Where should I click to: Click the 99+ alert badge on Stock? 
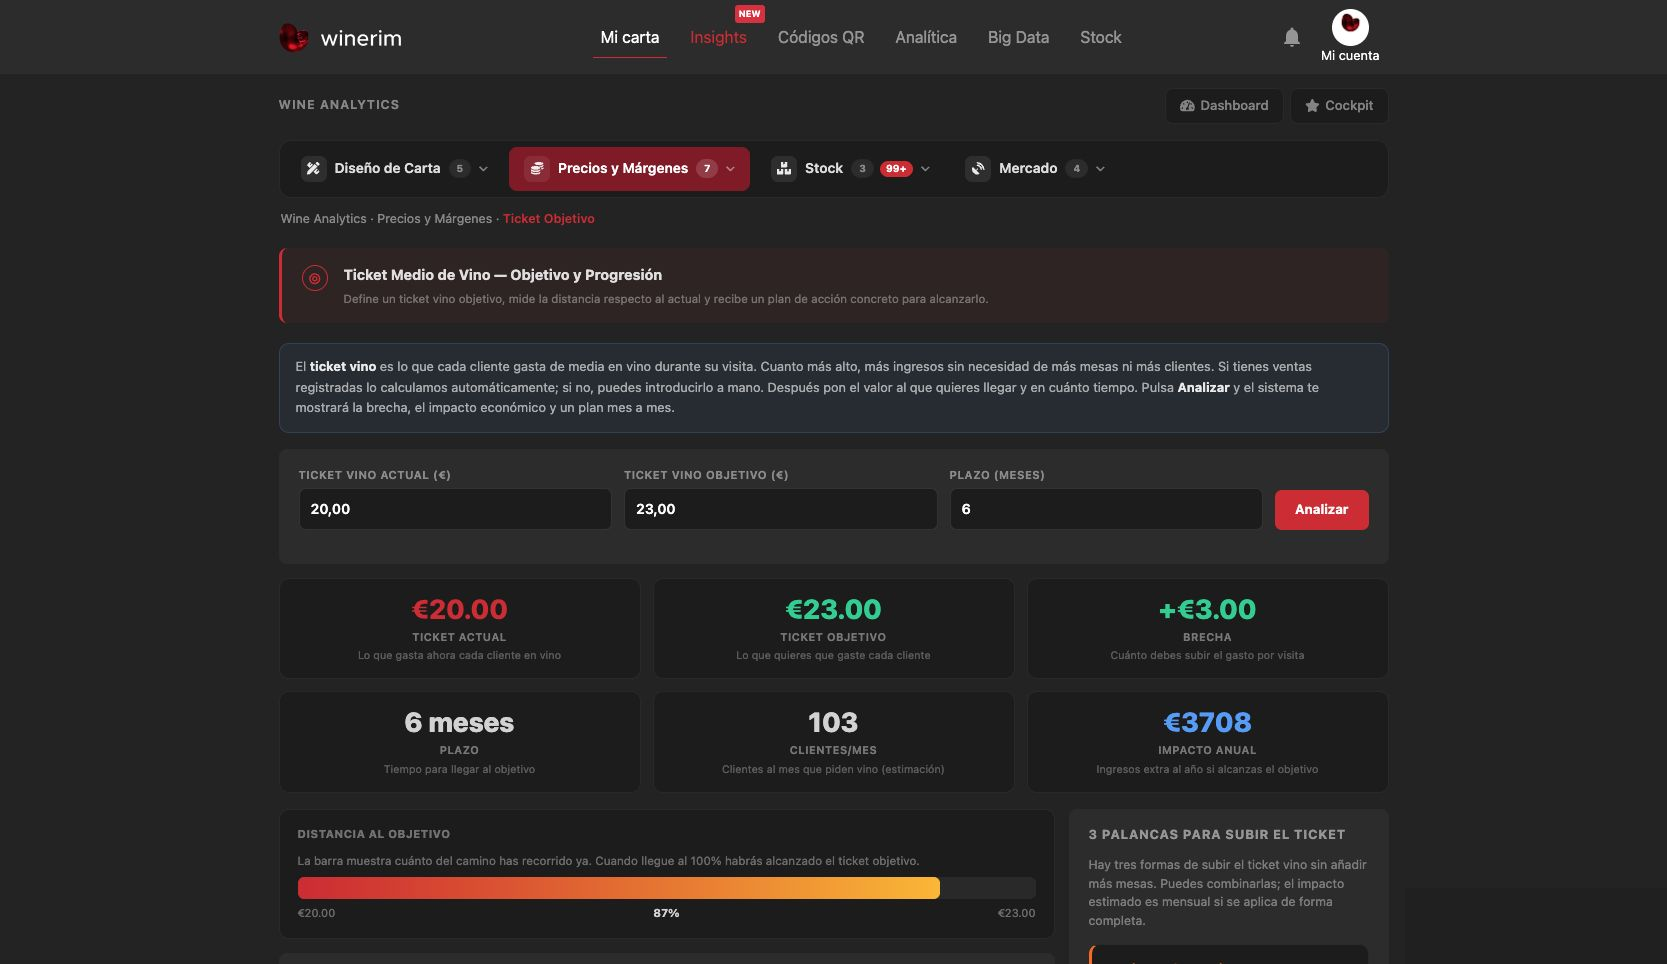(x=896, y=169)
